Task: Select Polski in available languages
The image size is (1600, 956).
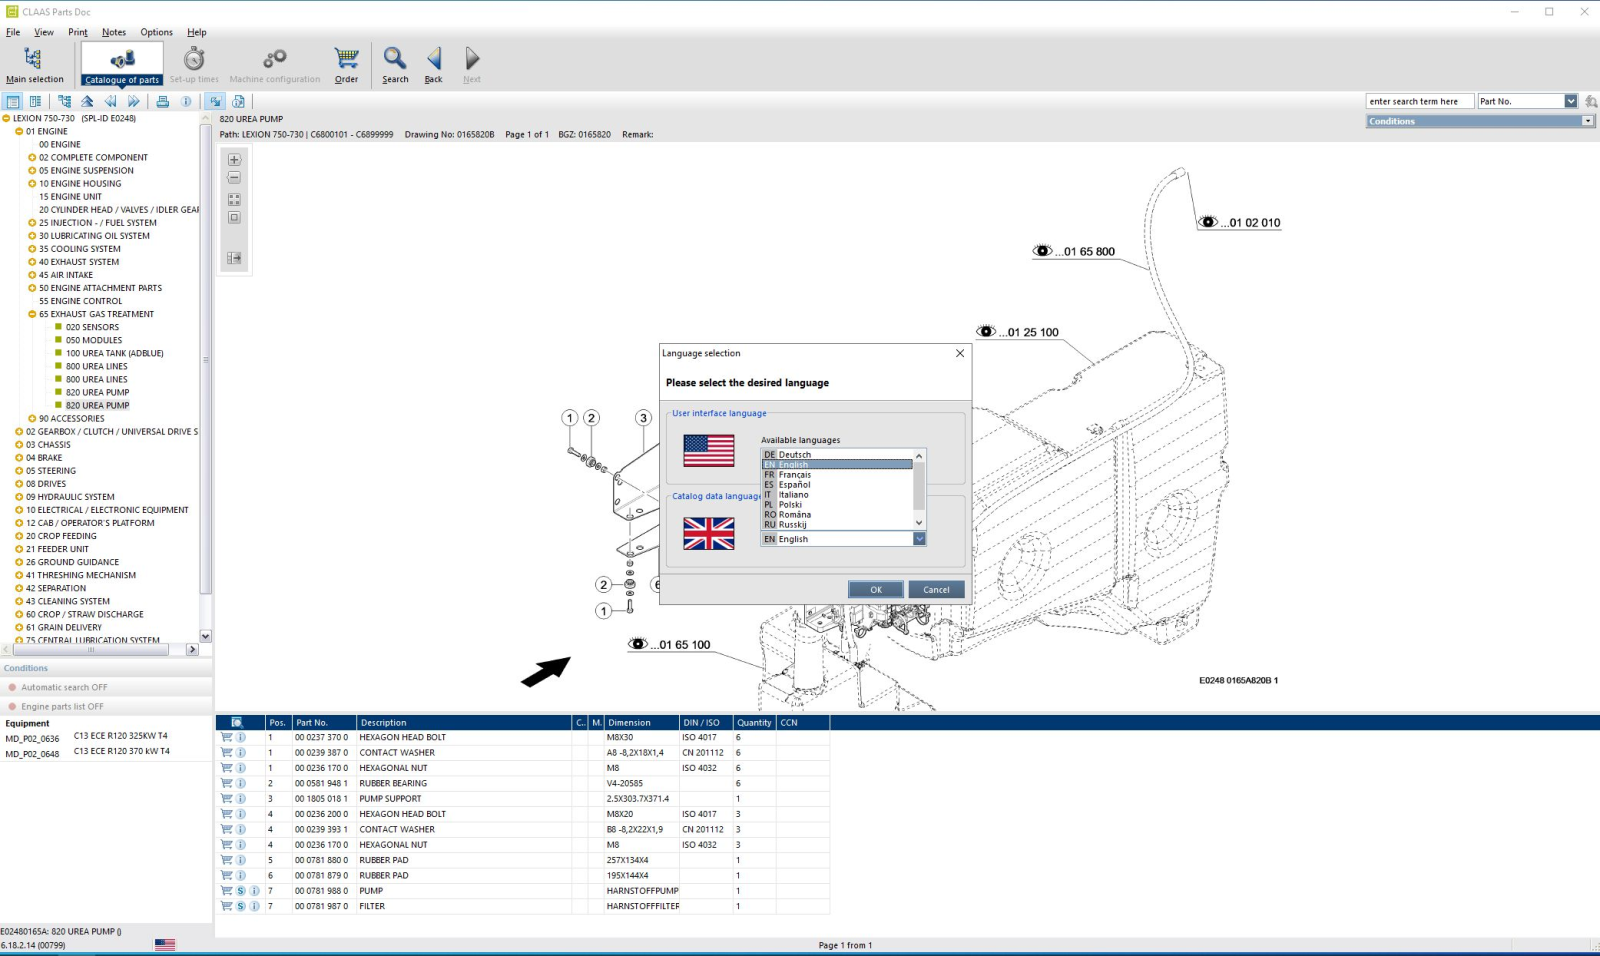Action: coord(837,504)
